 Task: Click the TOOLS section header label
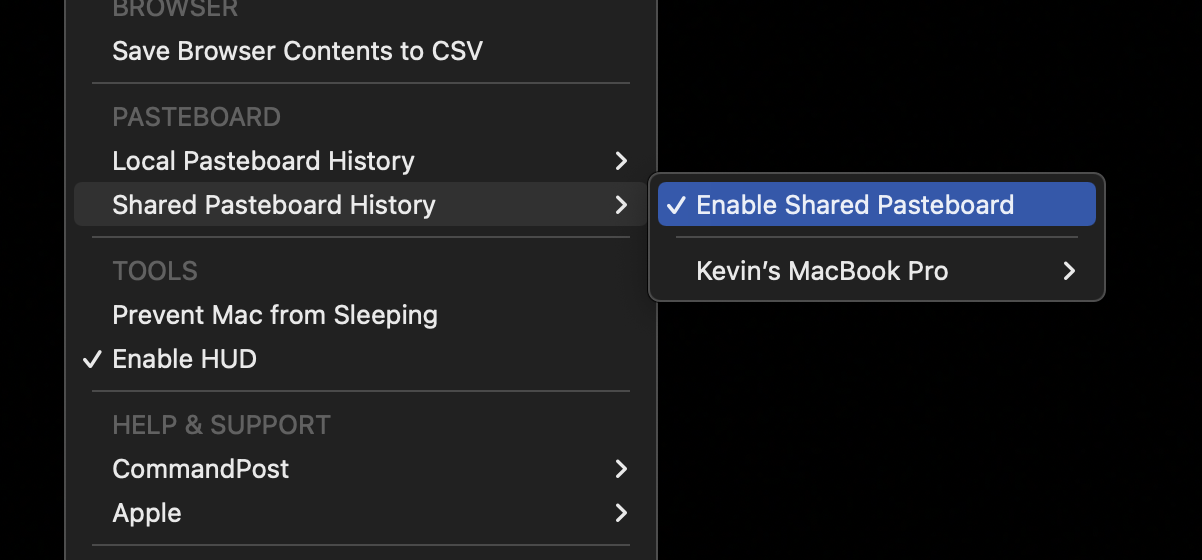click(155, 271)
